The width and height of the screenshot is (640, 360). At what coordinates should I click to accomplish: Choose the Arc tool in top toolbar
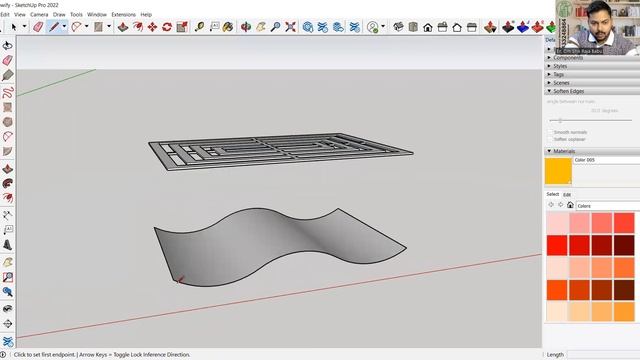pyautogui.click(x=76, y=27)
